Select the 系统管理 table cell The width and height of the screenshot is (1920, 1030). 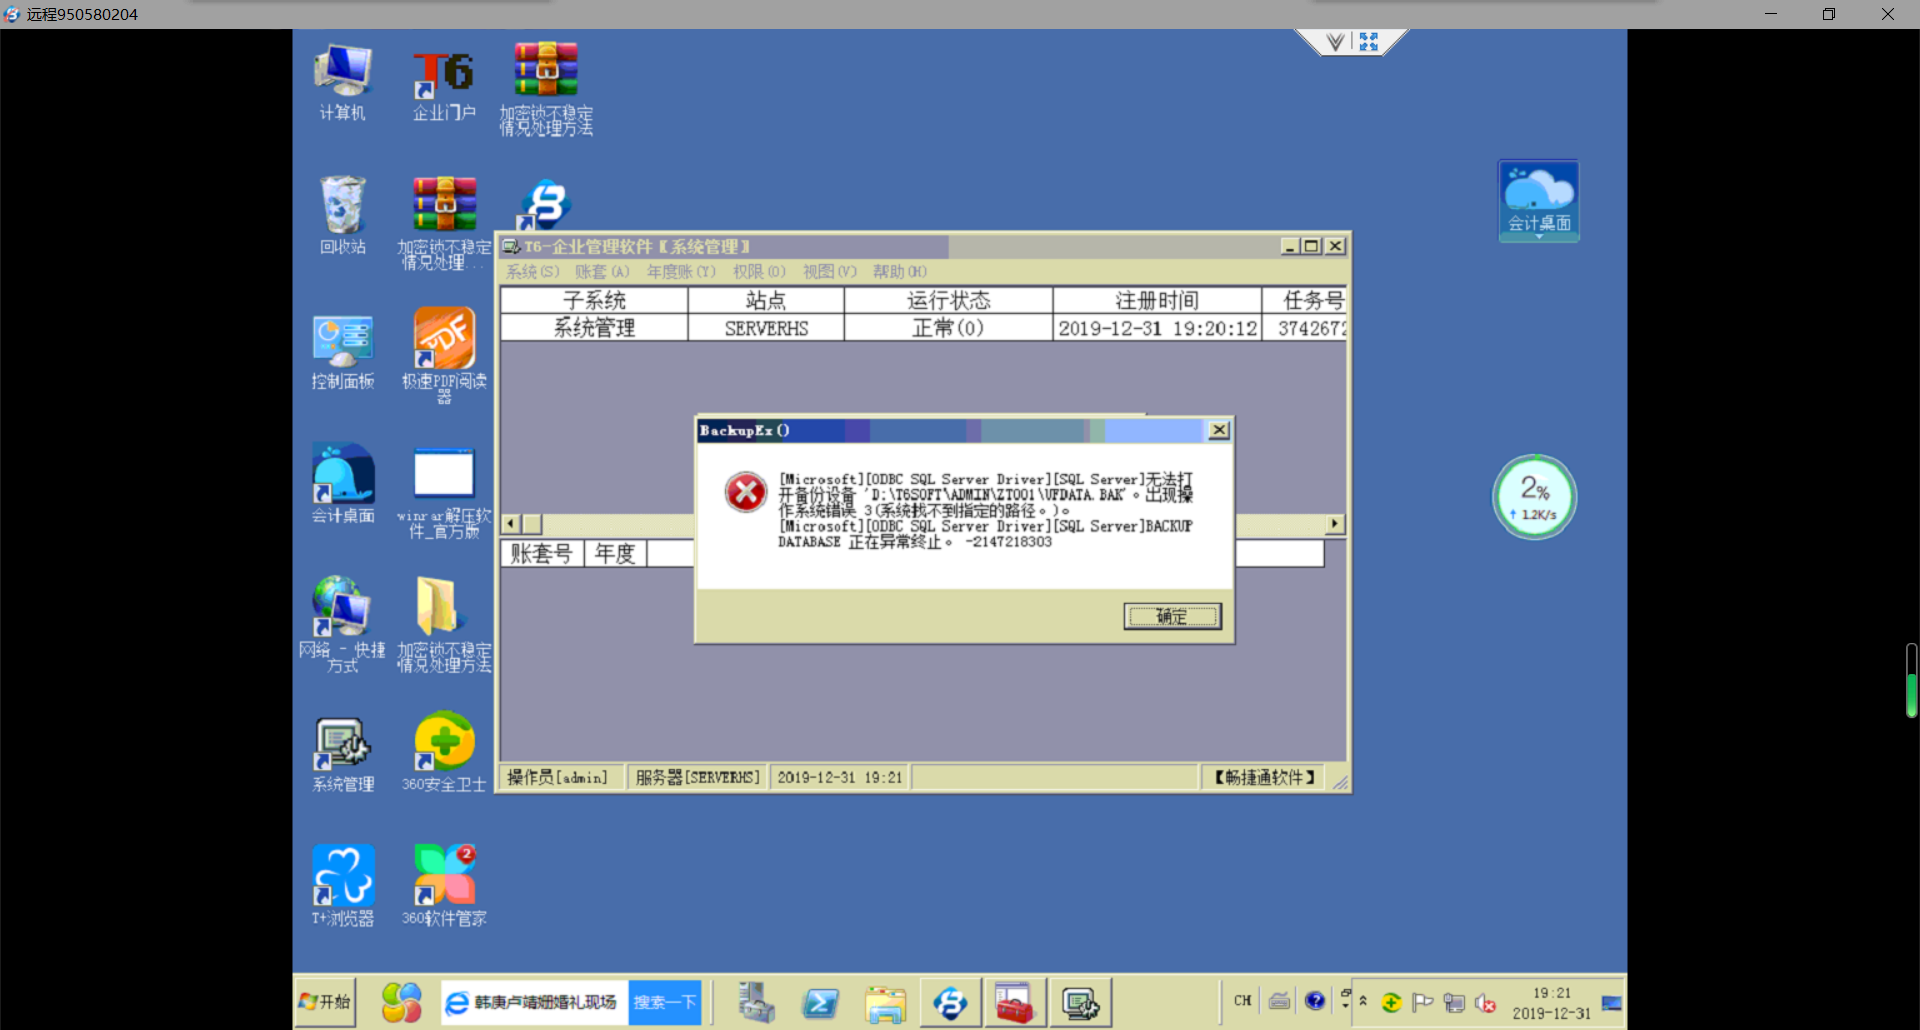tap(594, 328)
